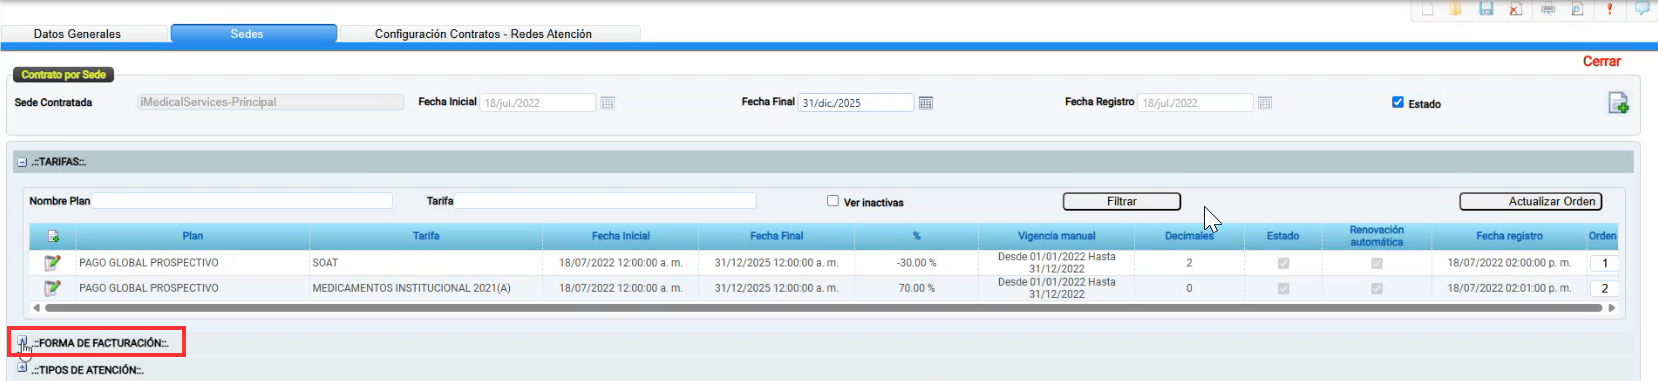The image size is (1658, 381).
Task: Click the Filtrar button
Action: [x=1122, y=202]
